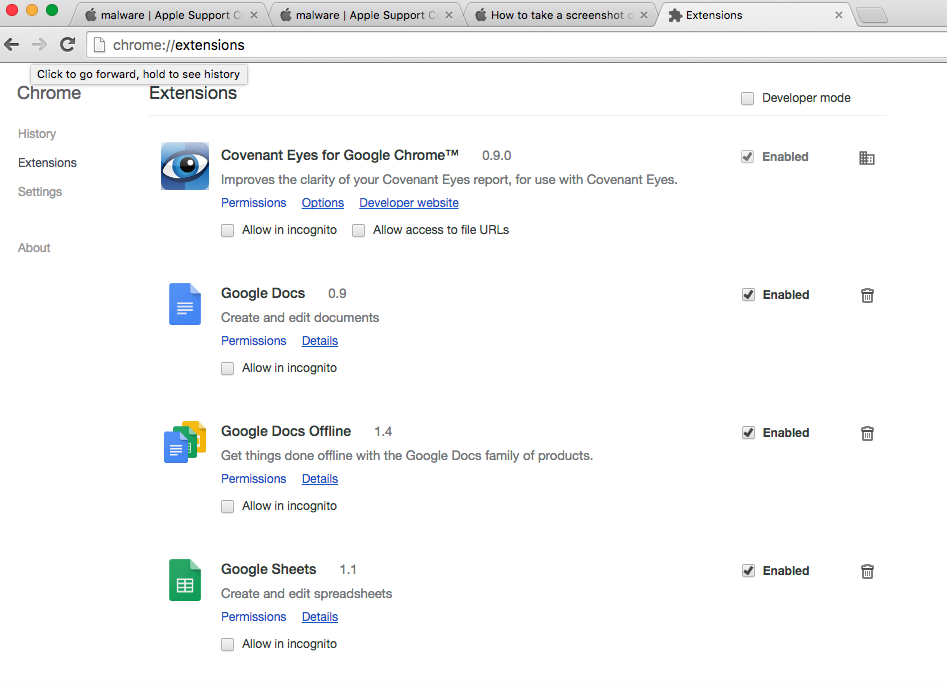Screen dimensions: 947x684
Task: Close the first malware Apple Support tab
Action: tap(254, 15)
